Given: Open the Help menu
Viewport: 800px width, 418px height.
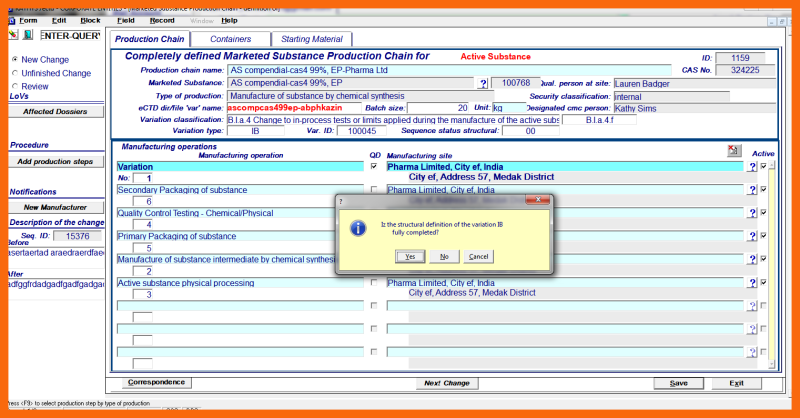Looking at the screenshot, I should pos(229,20).
